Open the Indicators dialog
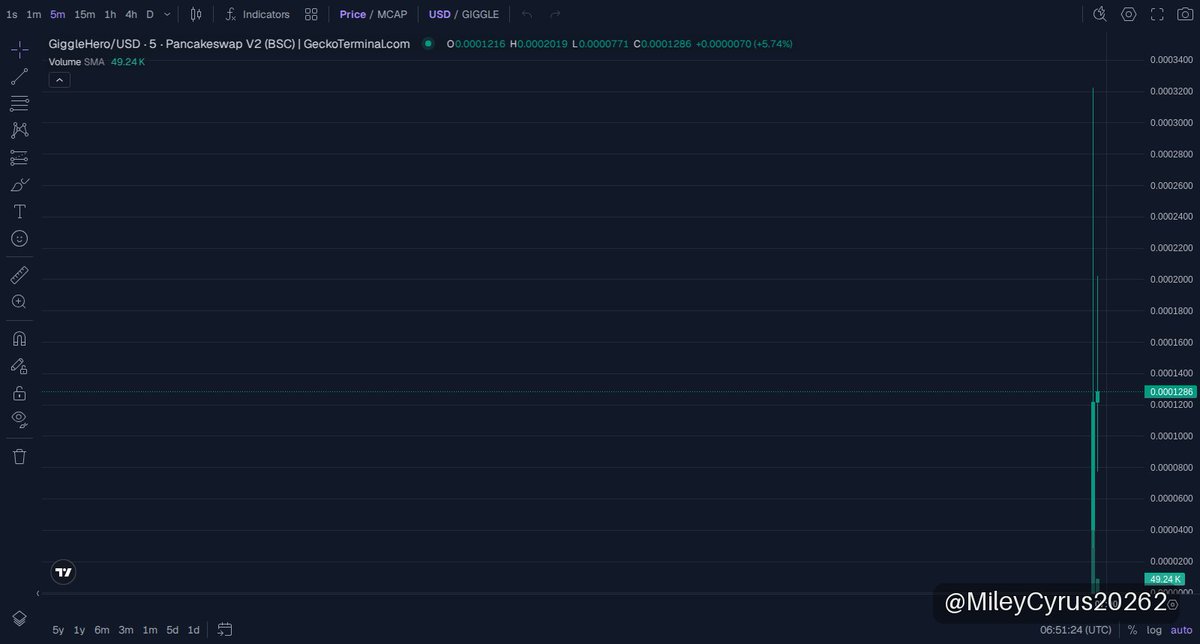This screenshot has height=644, width=1200. click(x=257, y=14)
